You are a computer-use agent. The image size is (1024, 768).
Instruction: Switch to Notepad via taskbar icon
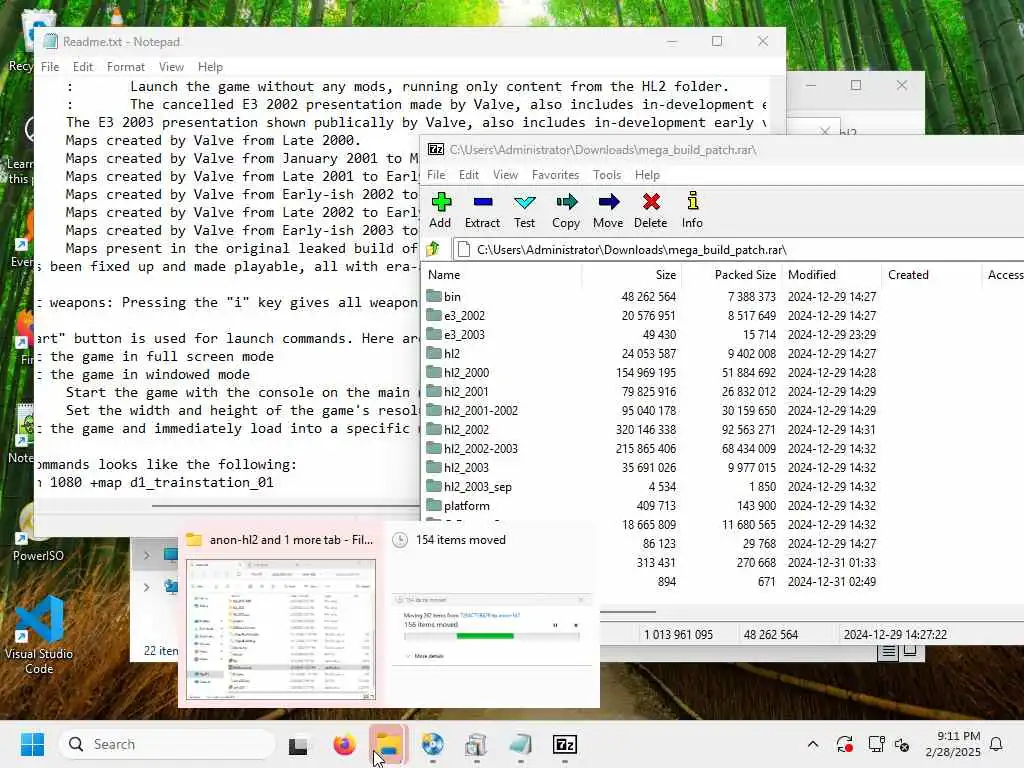(x=520, y=744)
